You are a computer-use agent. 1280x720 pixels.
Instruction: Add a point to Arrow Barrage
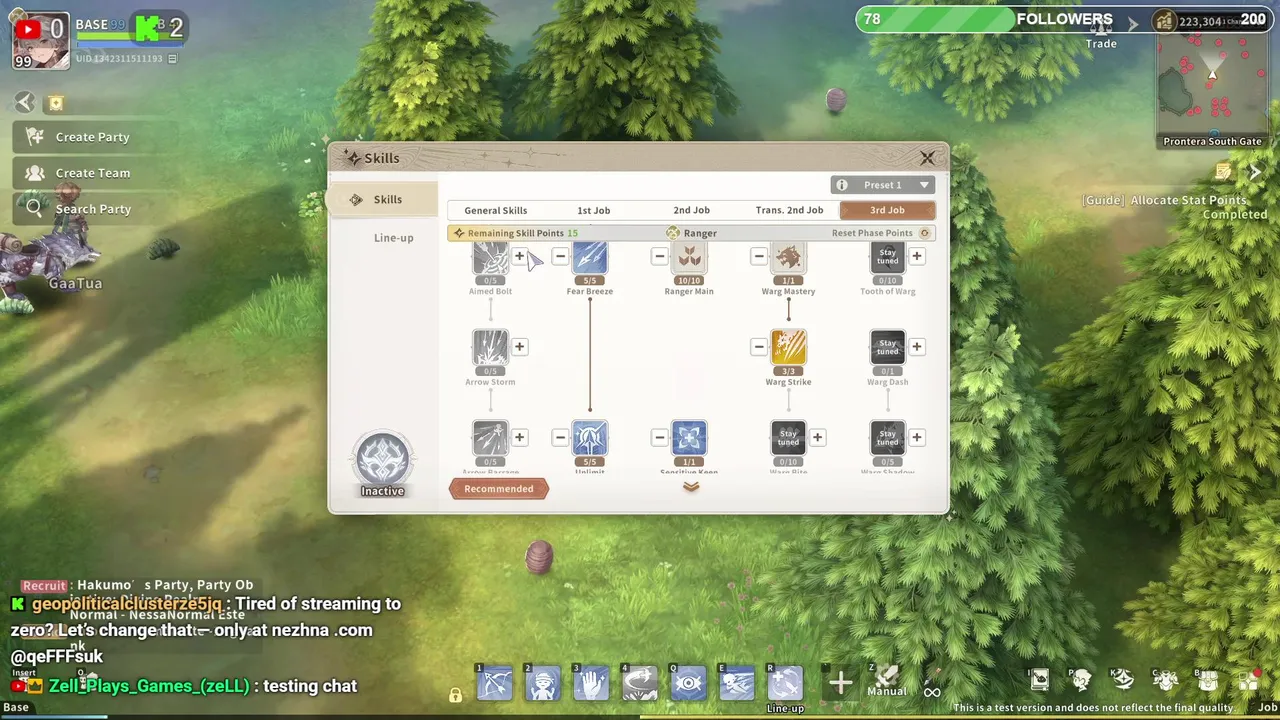[x=519, y=437]
